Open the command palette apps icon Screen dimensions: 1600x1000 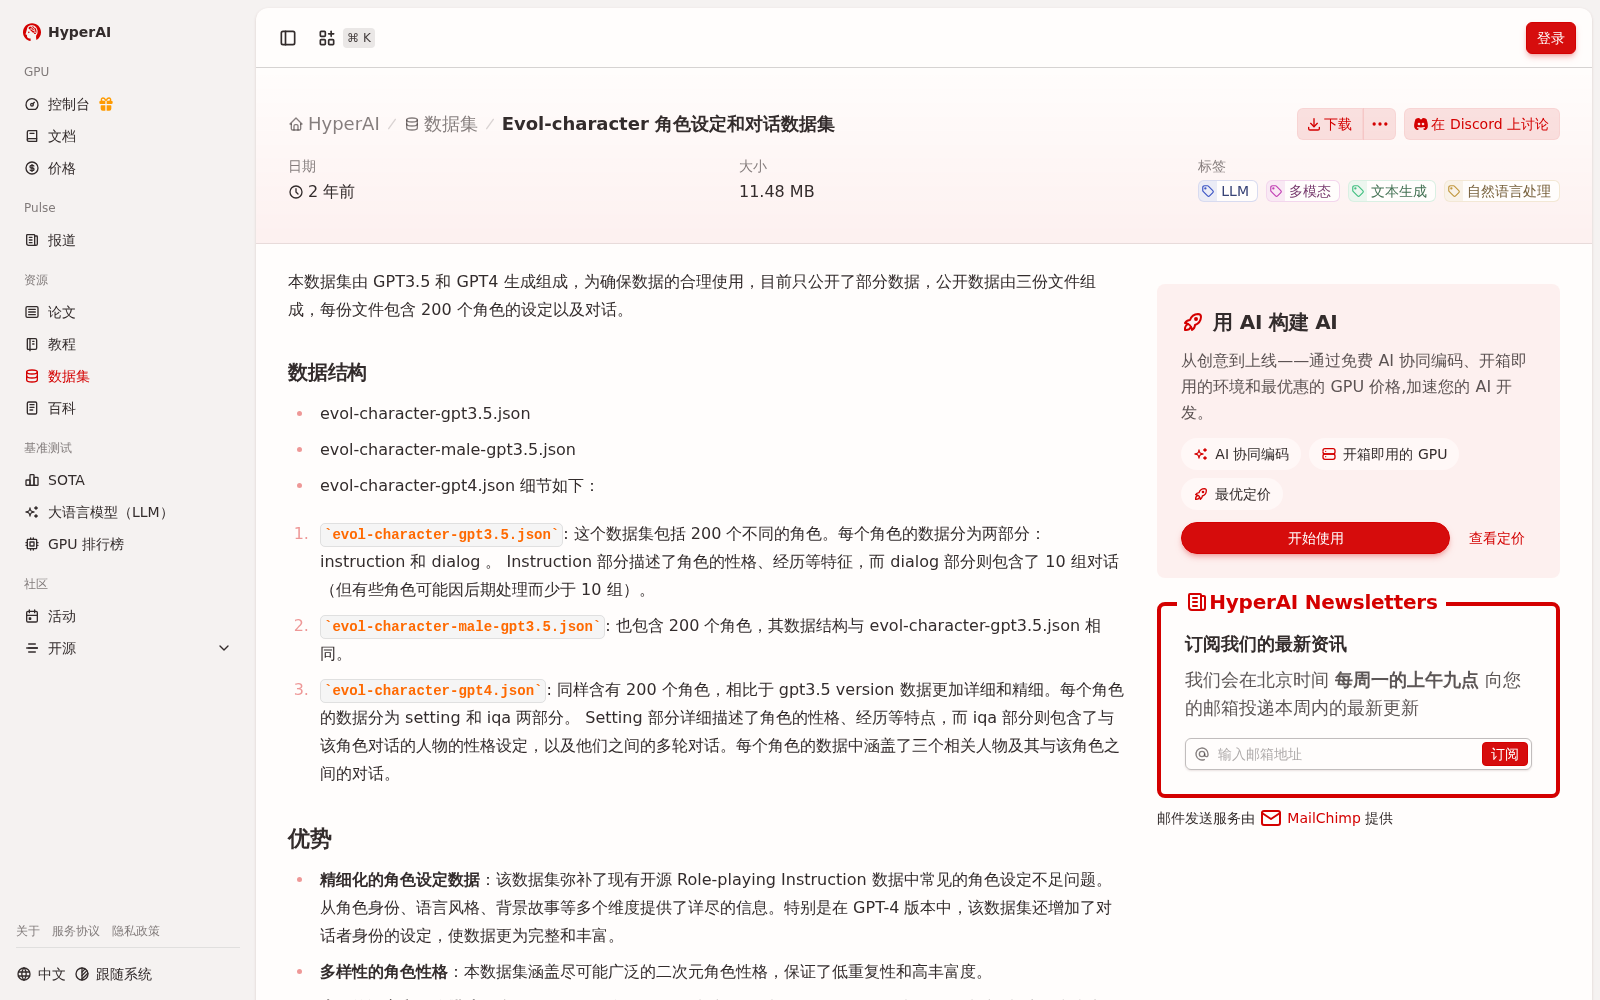pyautogui.click(x=327, y=38)
